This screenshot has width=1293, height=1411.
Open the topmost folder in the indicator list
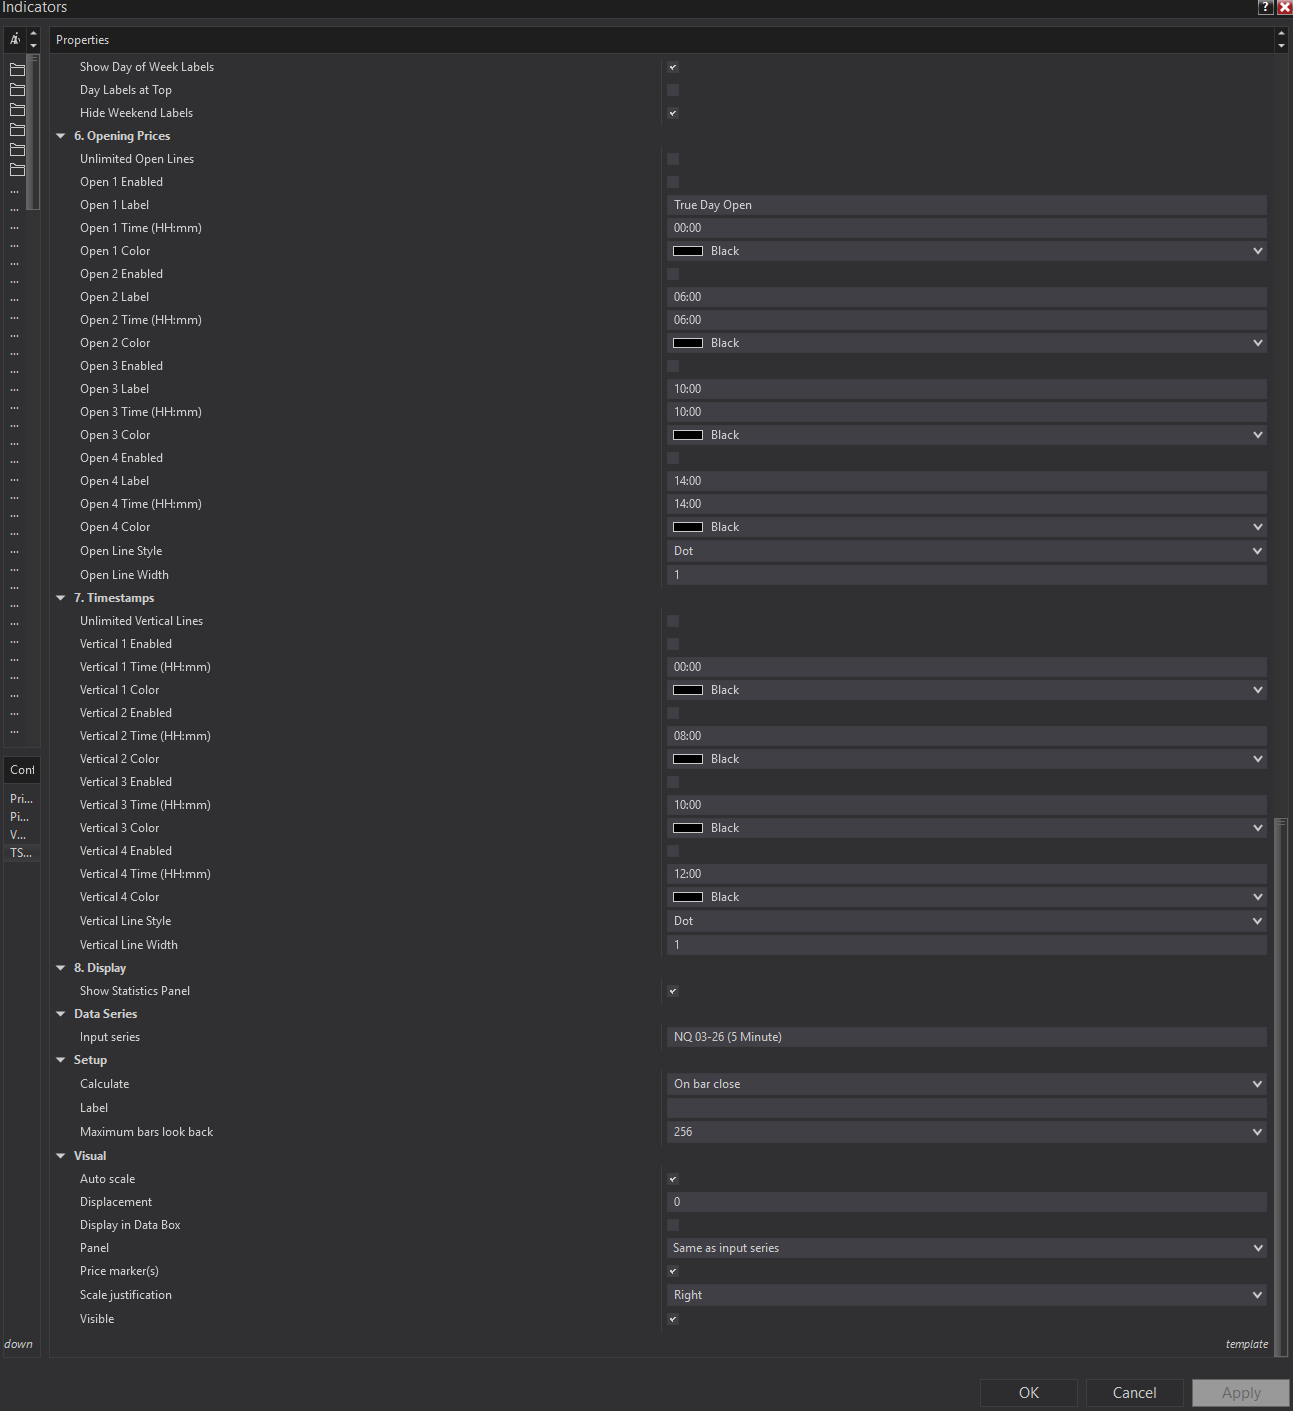(x=17, y=70)
